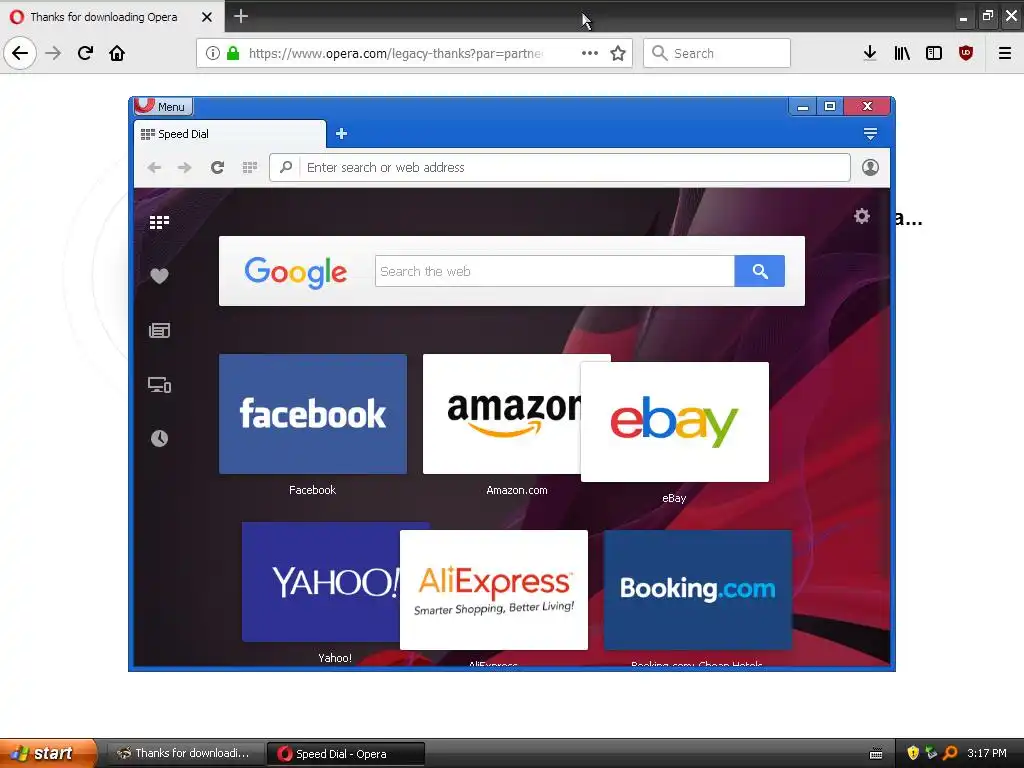Open a new Firefox tab
The width and height of the screenshot is (1024, 768).
point(241,16)
